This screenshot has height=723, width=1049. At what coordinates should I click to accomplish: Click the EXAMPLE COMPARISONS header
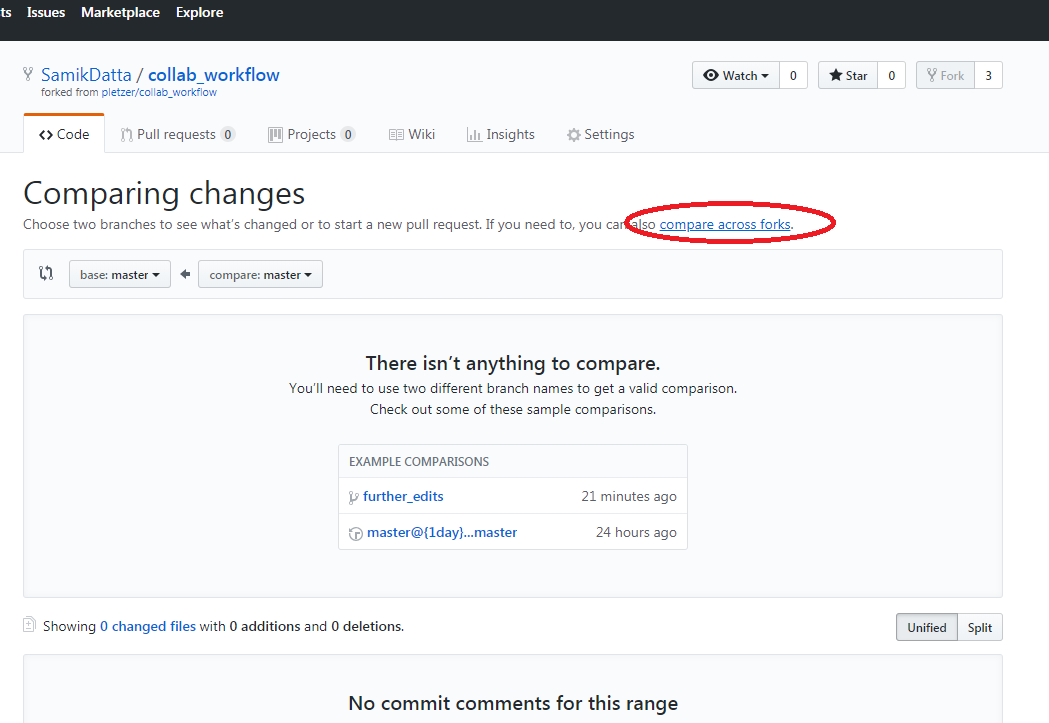tap(419, 461)
